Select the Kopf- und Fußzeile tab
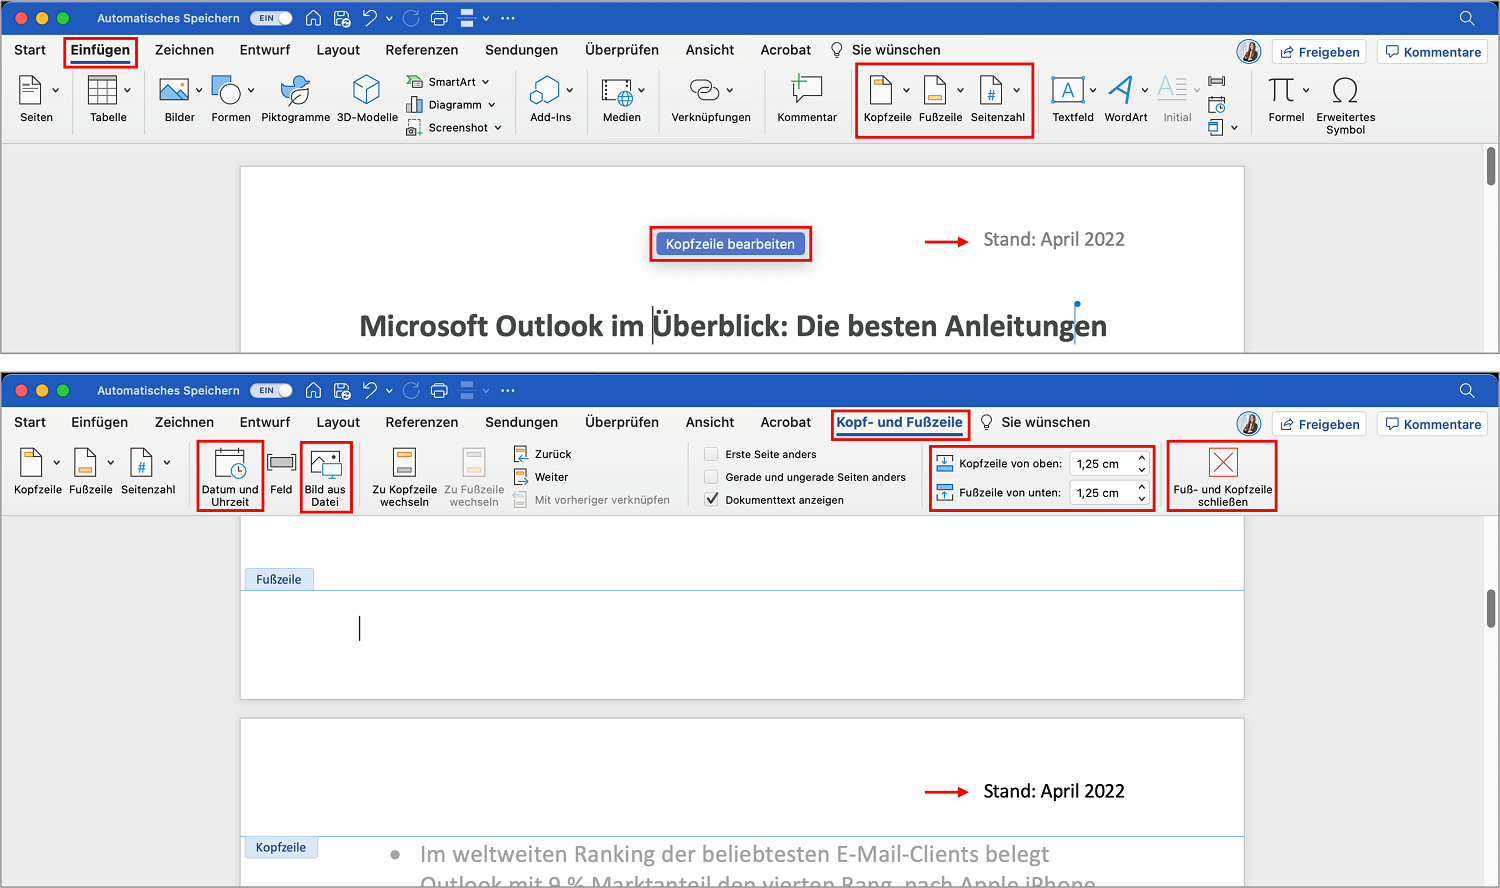Viewport: 1500px width, 888px height. (899, 422)
